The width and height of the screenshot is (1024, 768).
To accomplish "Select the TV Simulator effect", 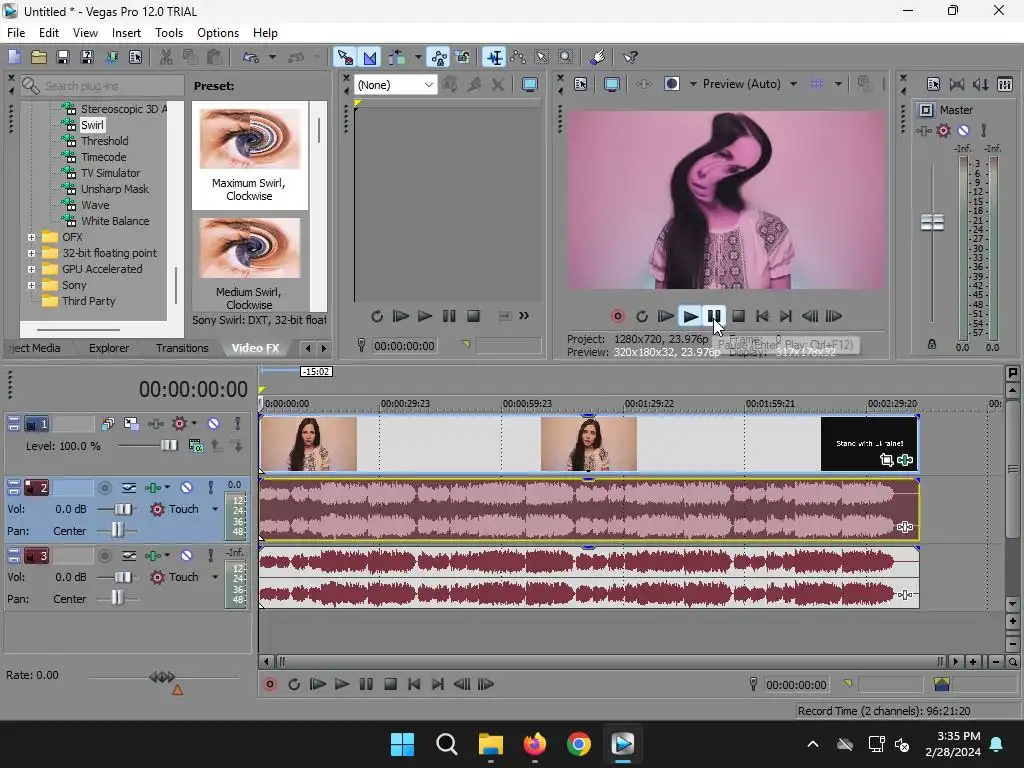I will [110, 173].
